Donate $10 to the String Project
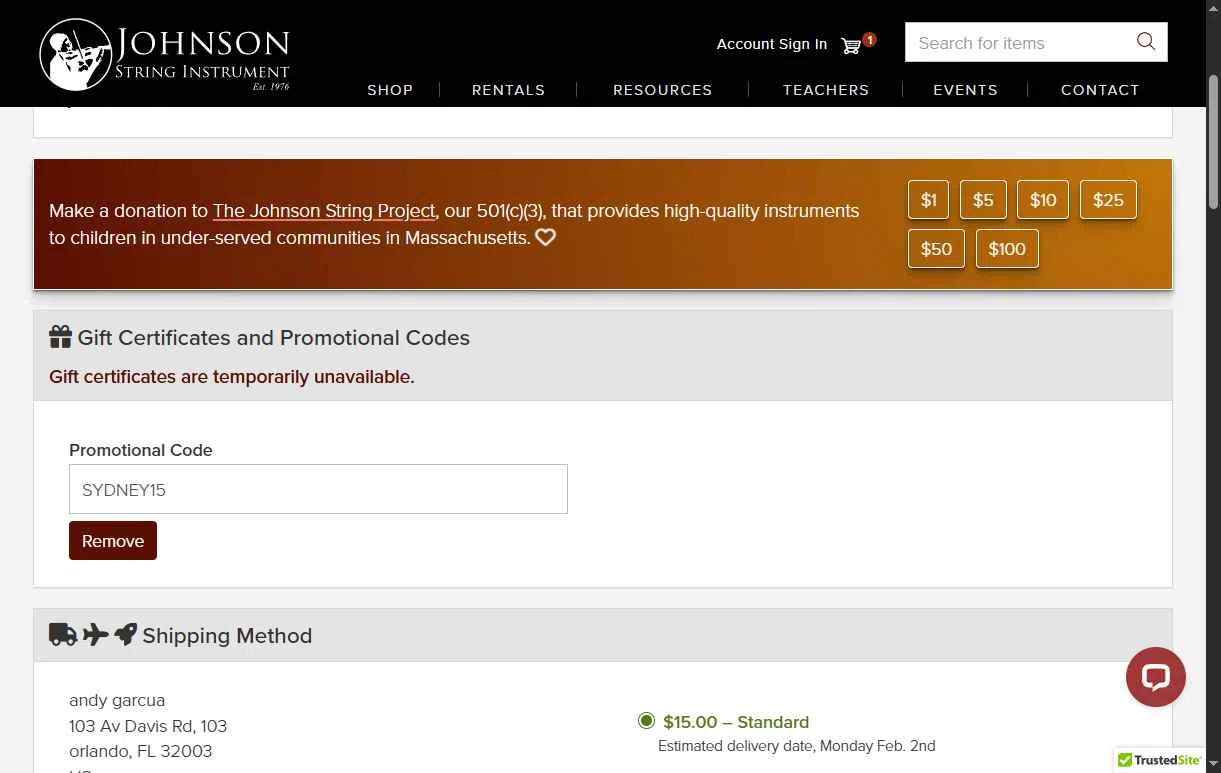Viewport: 1221px width, 773px height. coord(1043,200)
